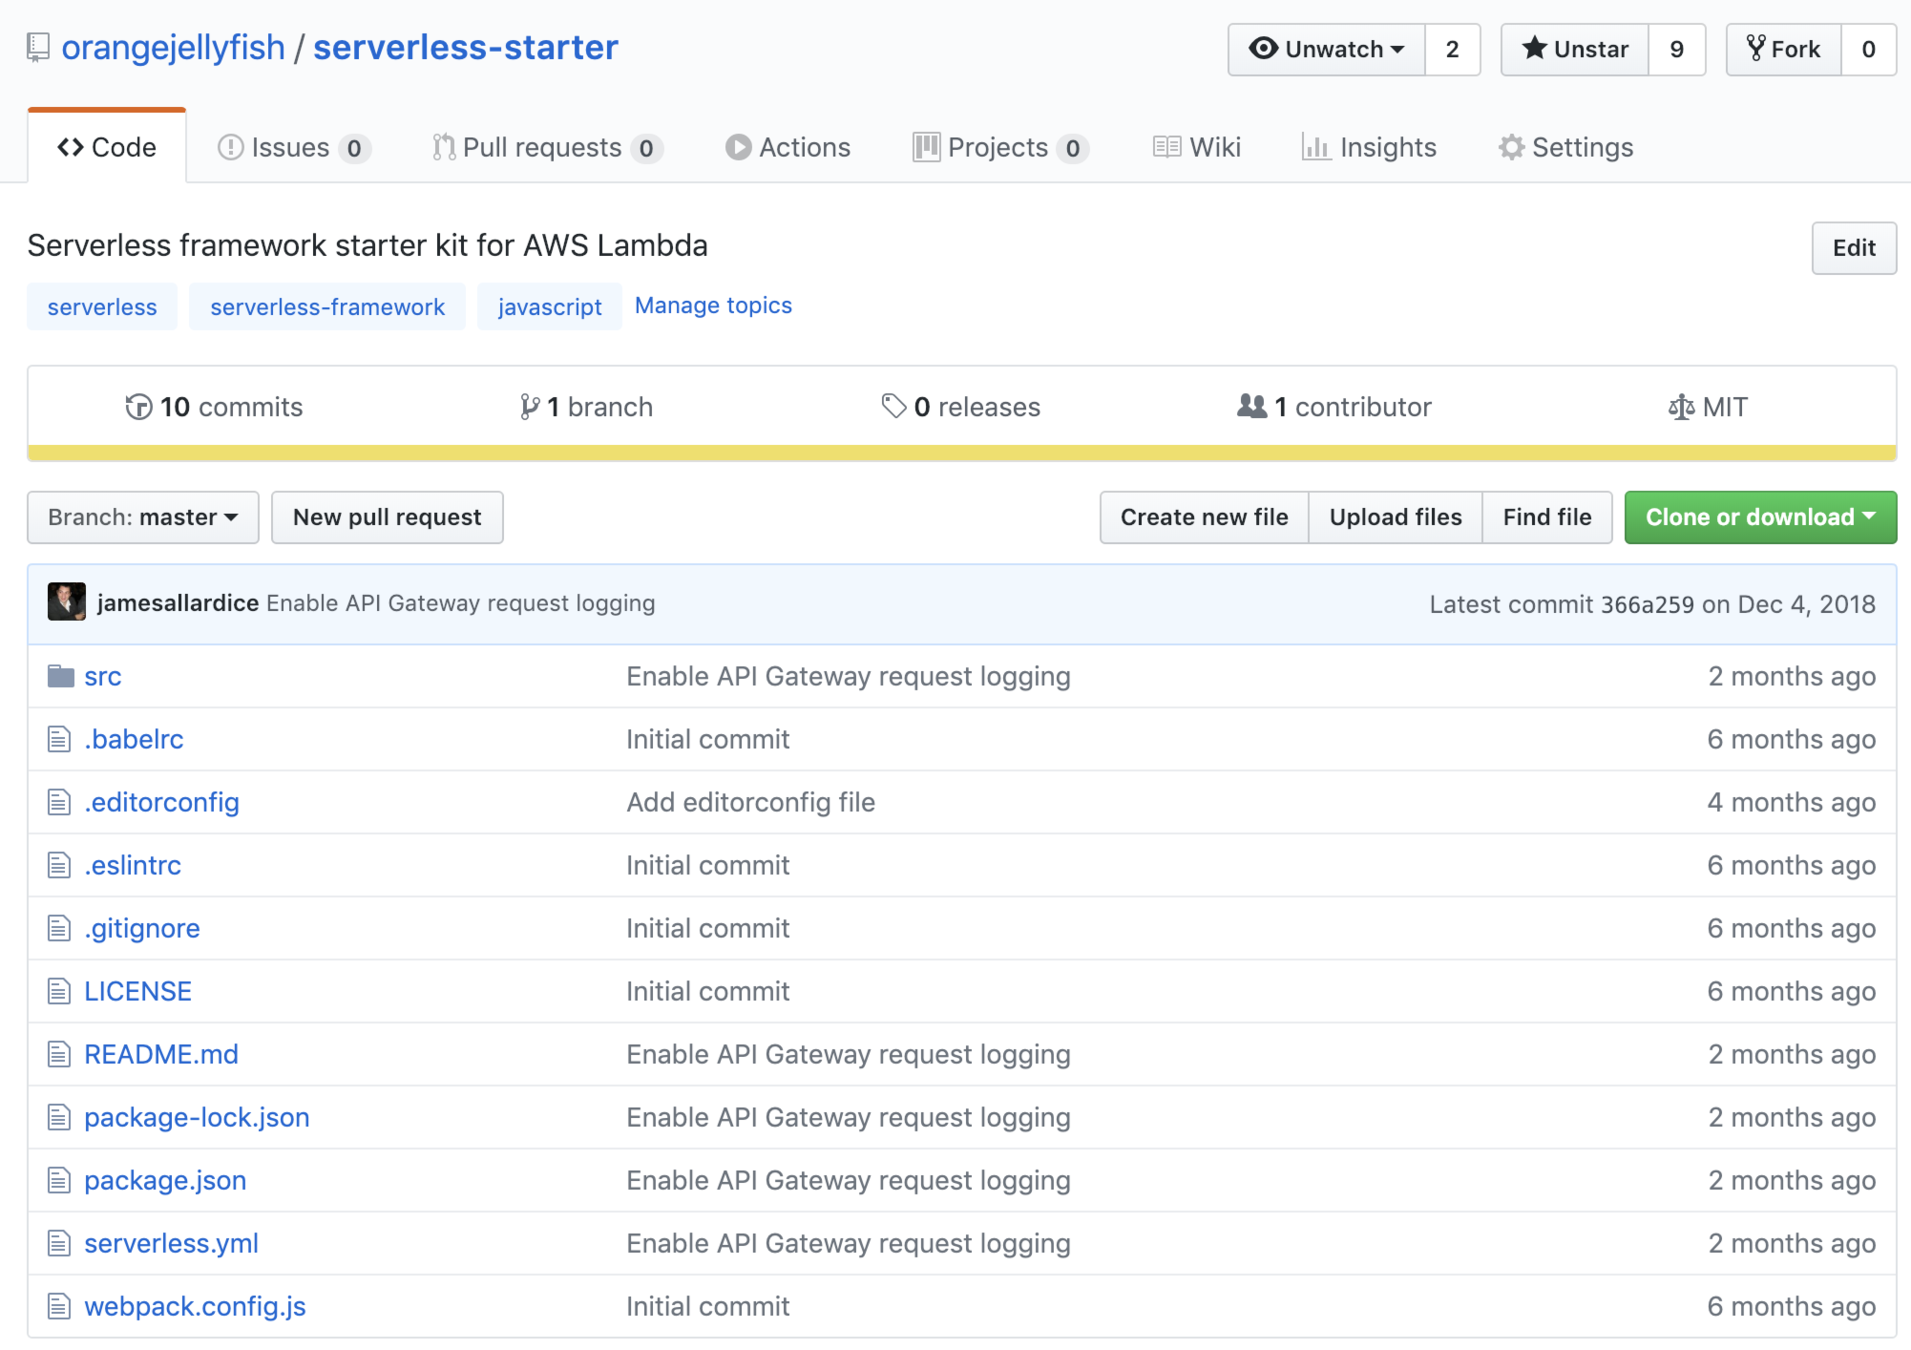Screen dimensions: 1911x1350
Task: Open the Projects tab
Action: 1000,147
